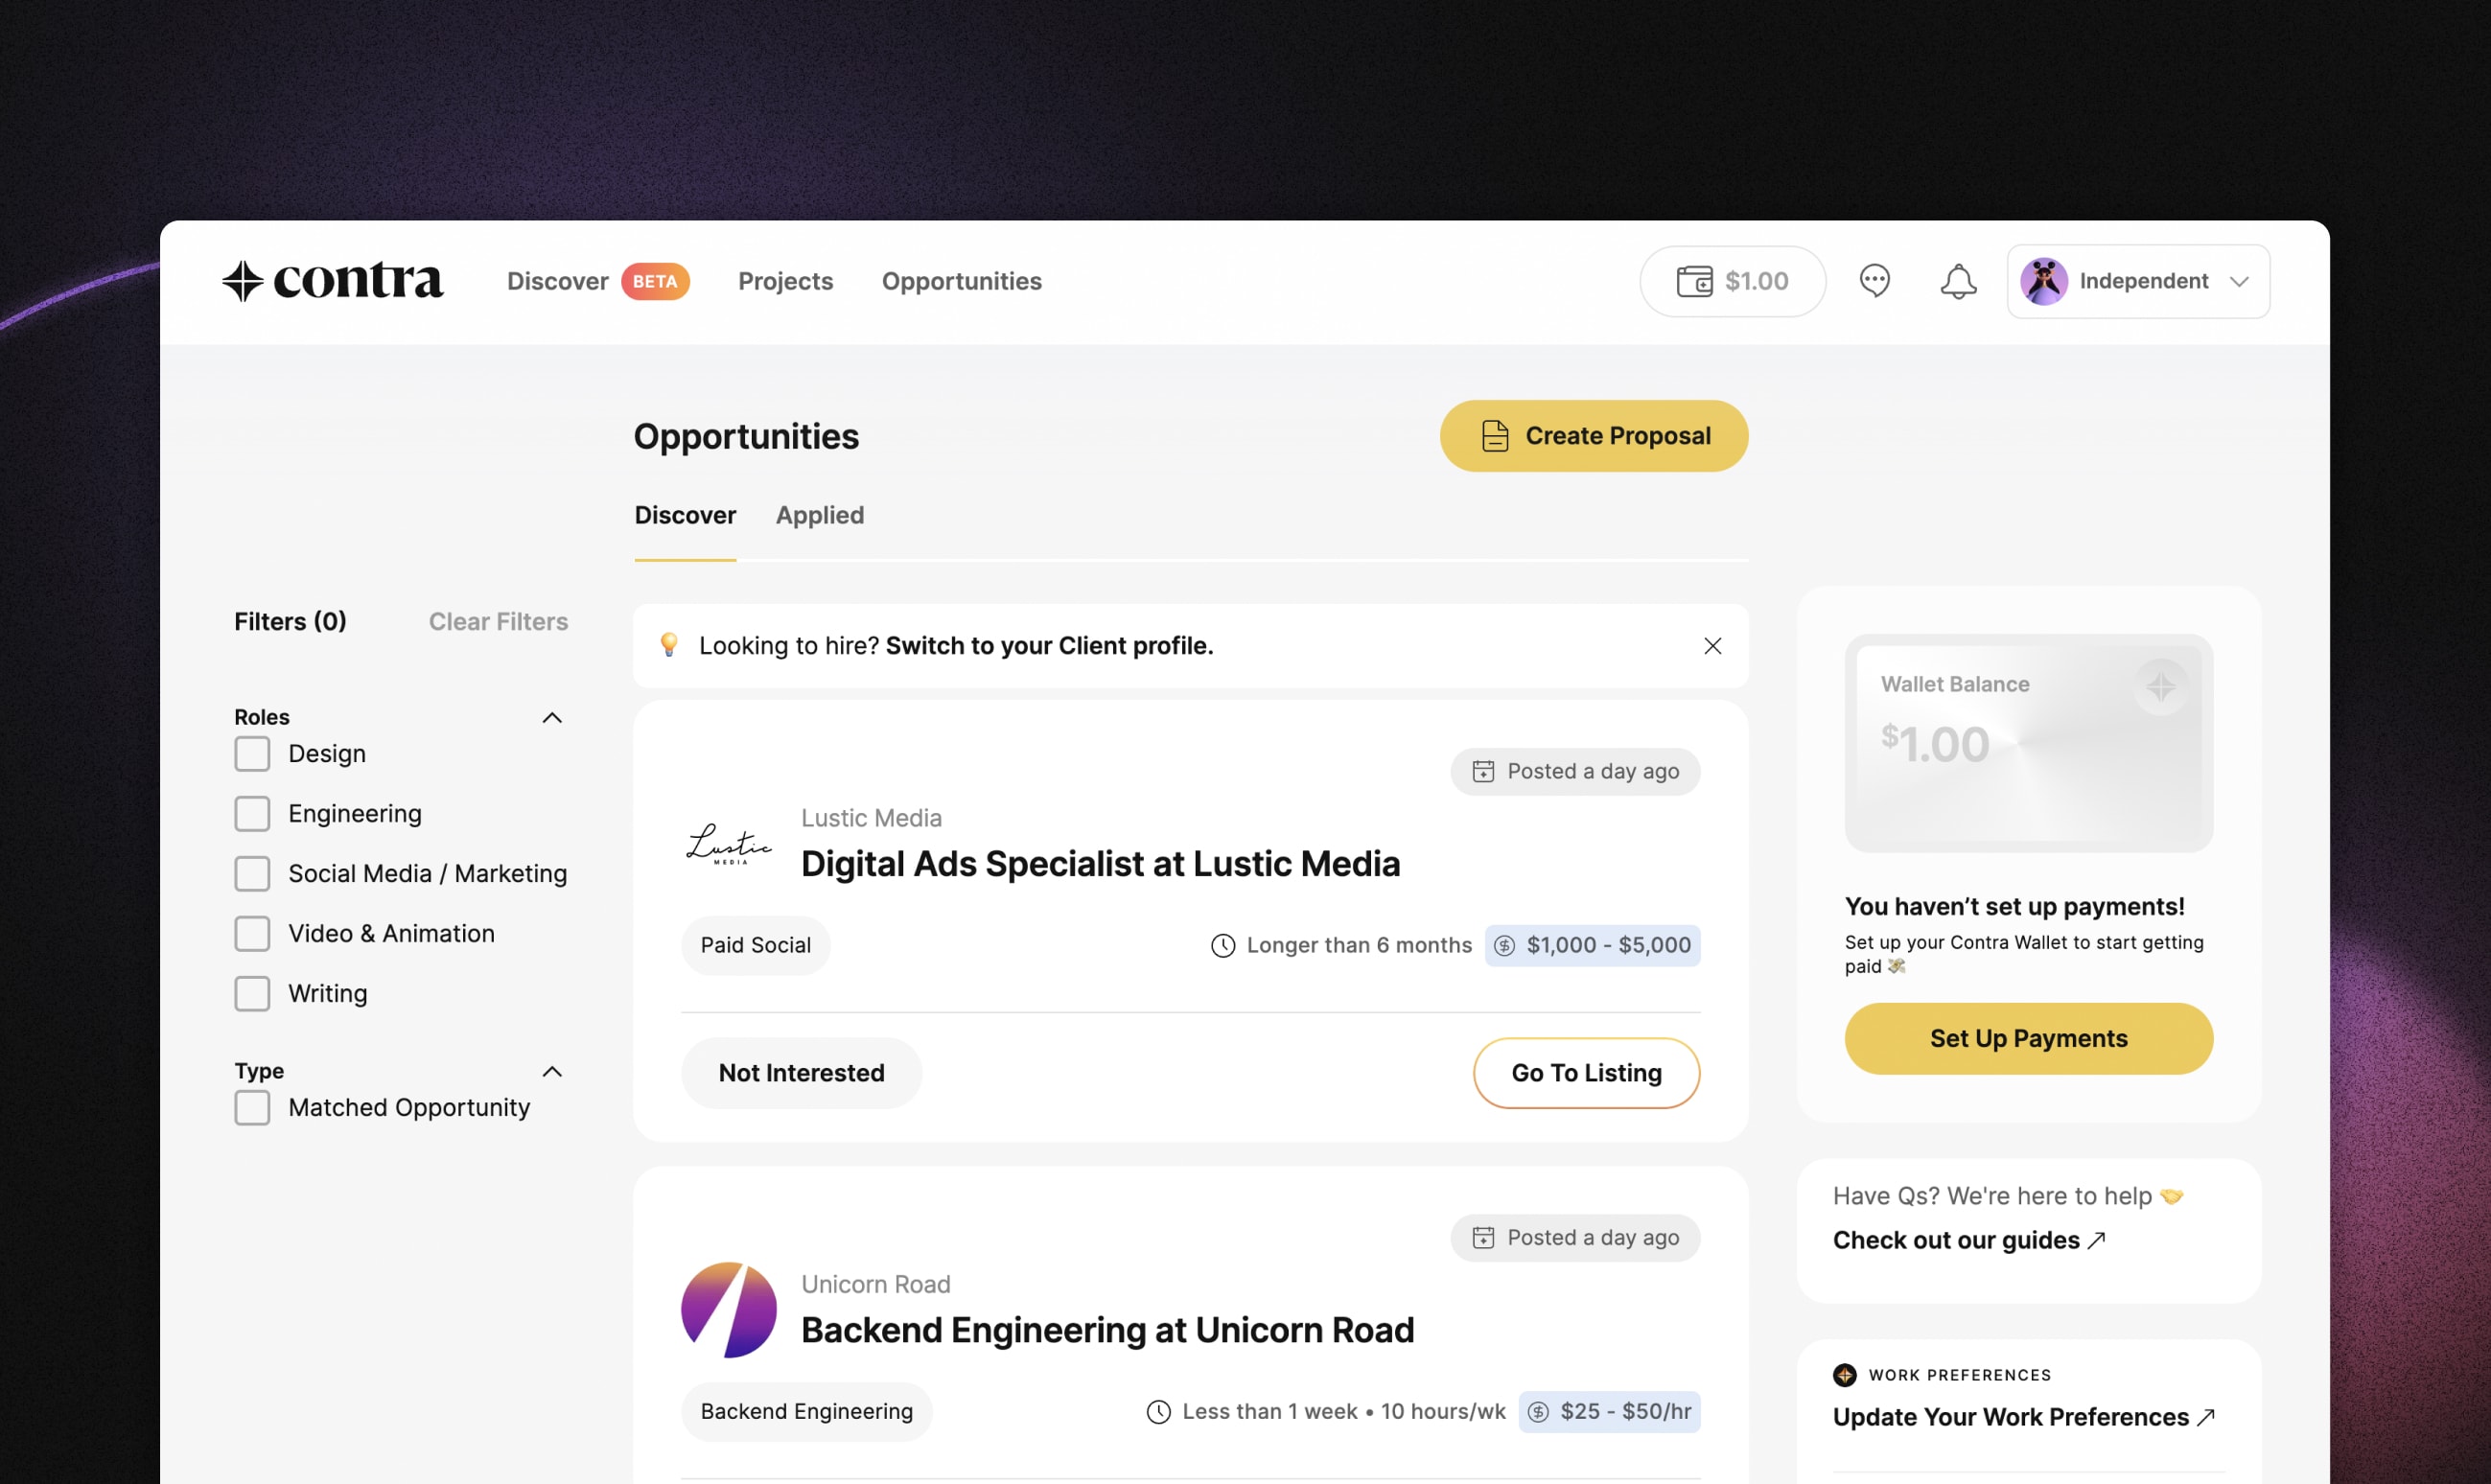Open Opportunities in top navigation
Viewport: 2491px width, 1484px height.
pyautogui.click(x=961, y=281)
